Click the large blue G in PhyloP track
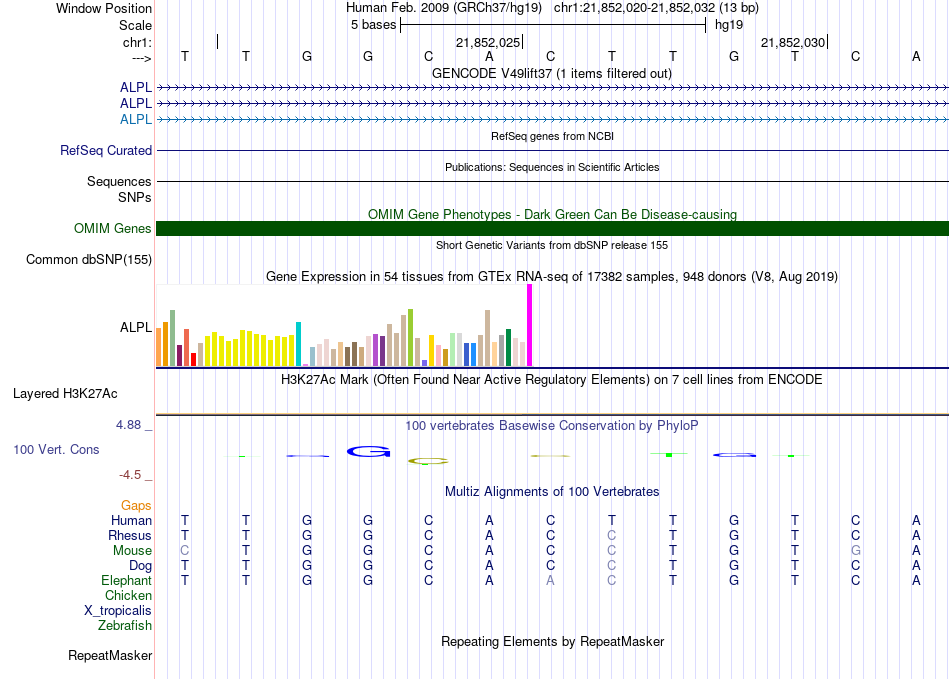The image size is (950, 679). (x=368, y=451)
